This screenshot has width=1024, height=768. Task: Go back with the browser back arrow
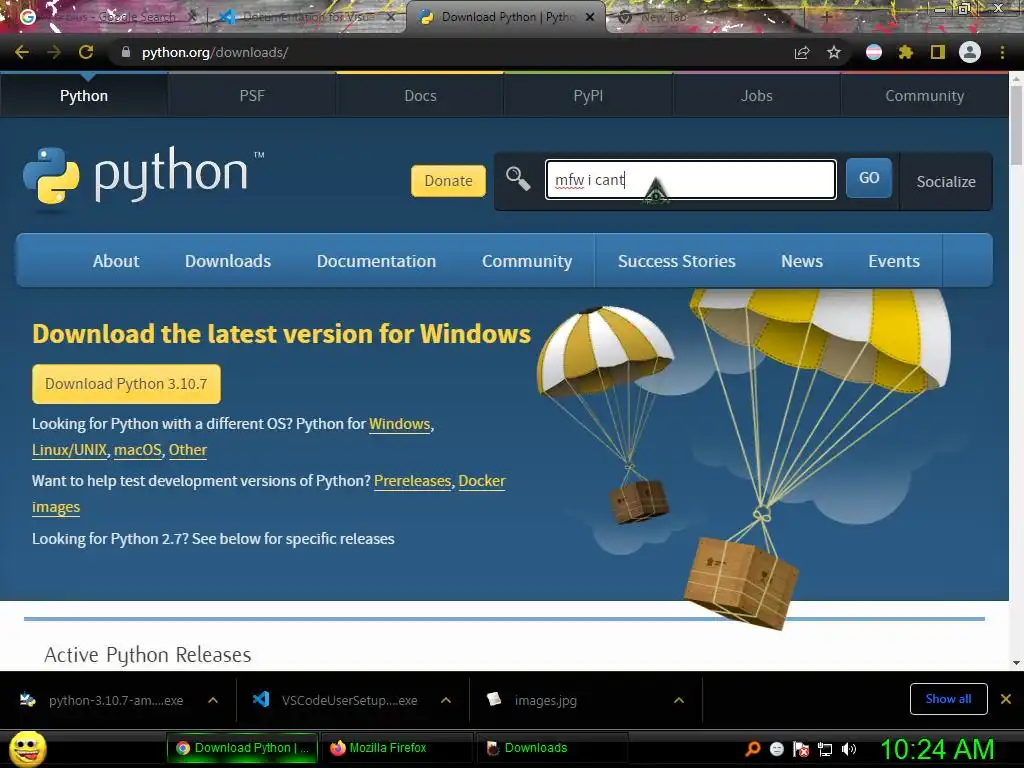point(22,52)
